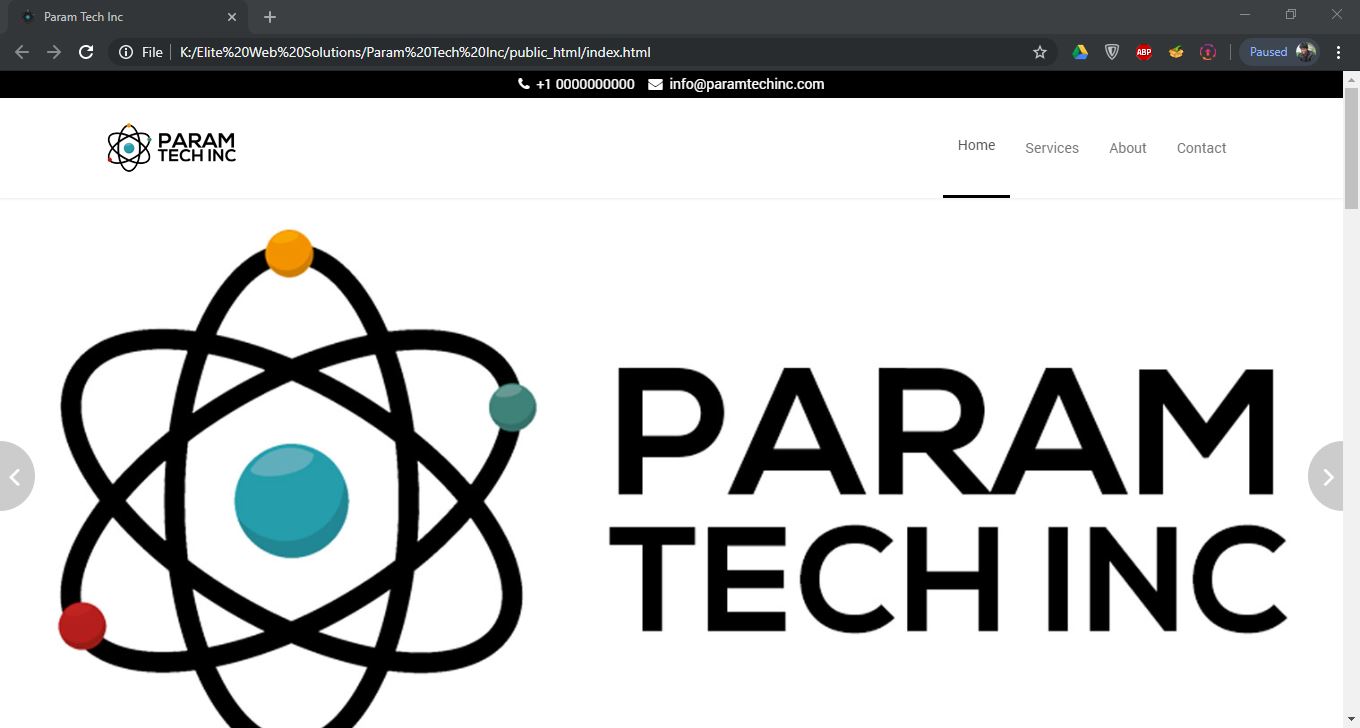Viewport: 1360px width, 728px height.
Task: Click the orange bowl extension icon
Action: click(1176, 52)
